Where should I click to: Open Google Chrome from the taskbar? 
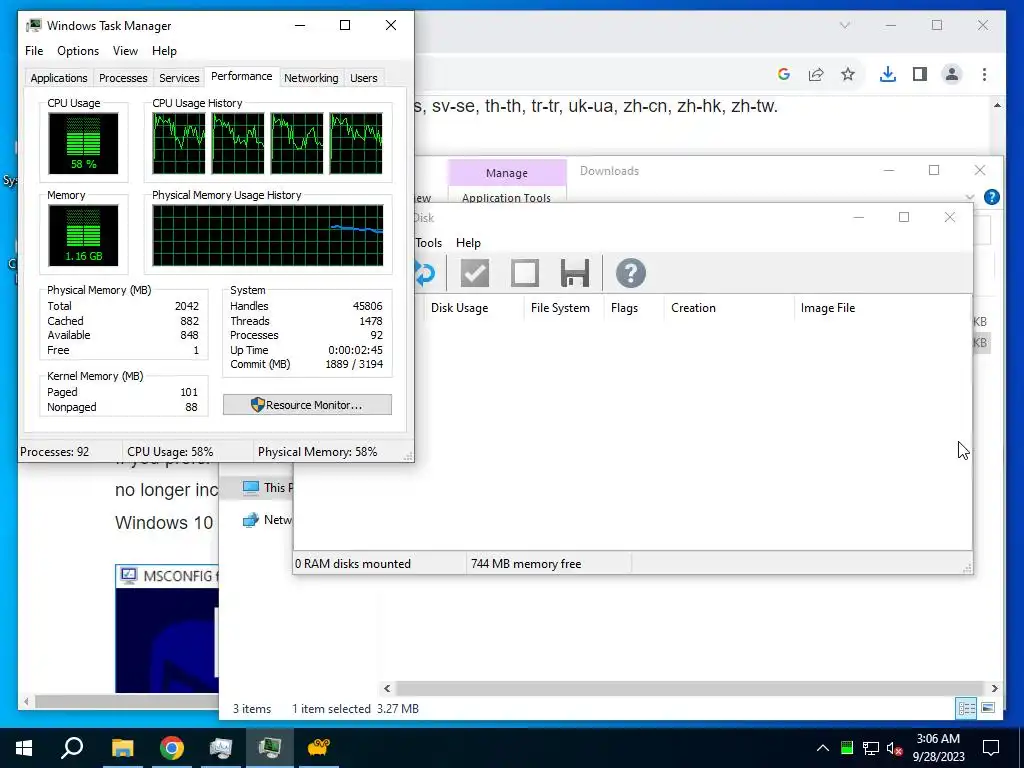[172, 748]
